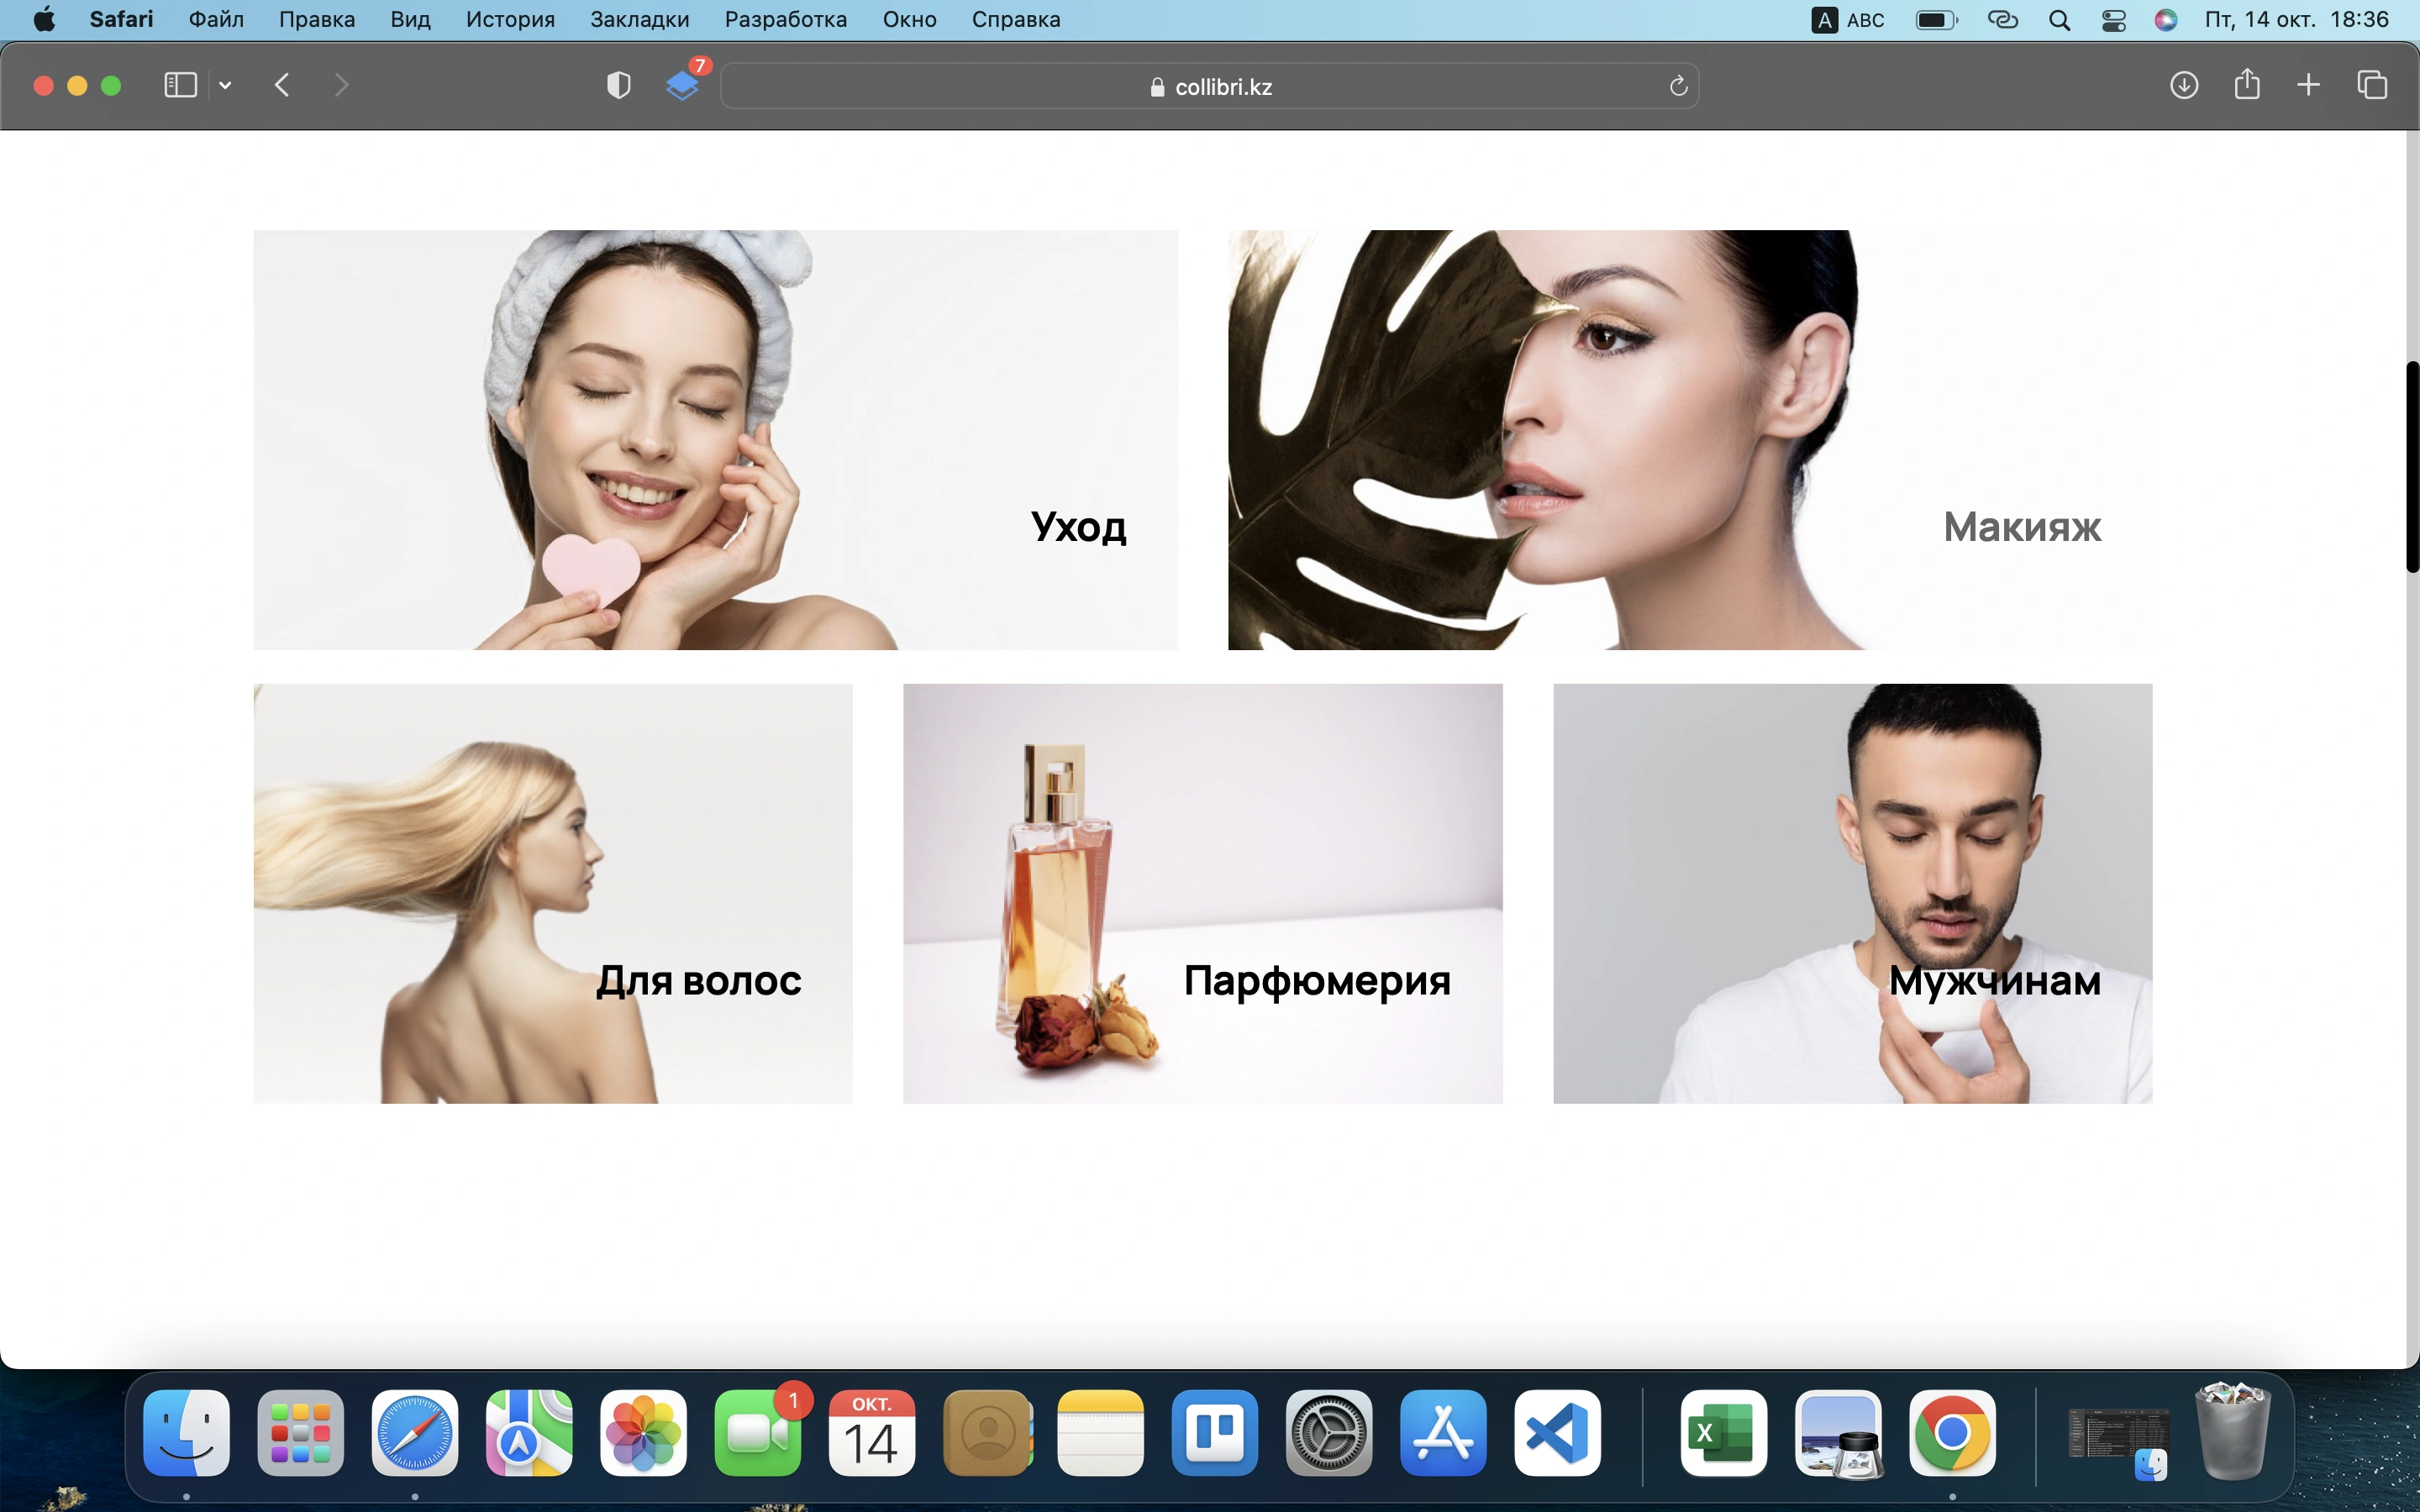Open Siri from the menu bar
The image size is (2420, 1512).
click(x=2165, y=20)
